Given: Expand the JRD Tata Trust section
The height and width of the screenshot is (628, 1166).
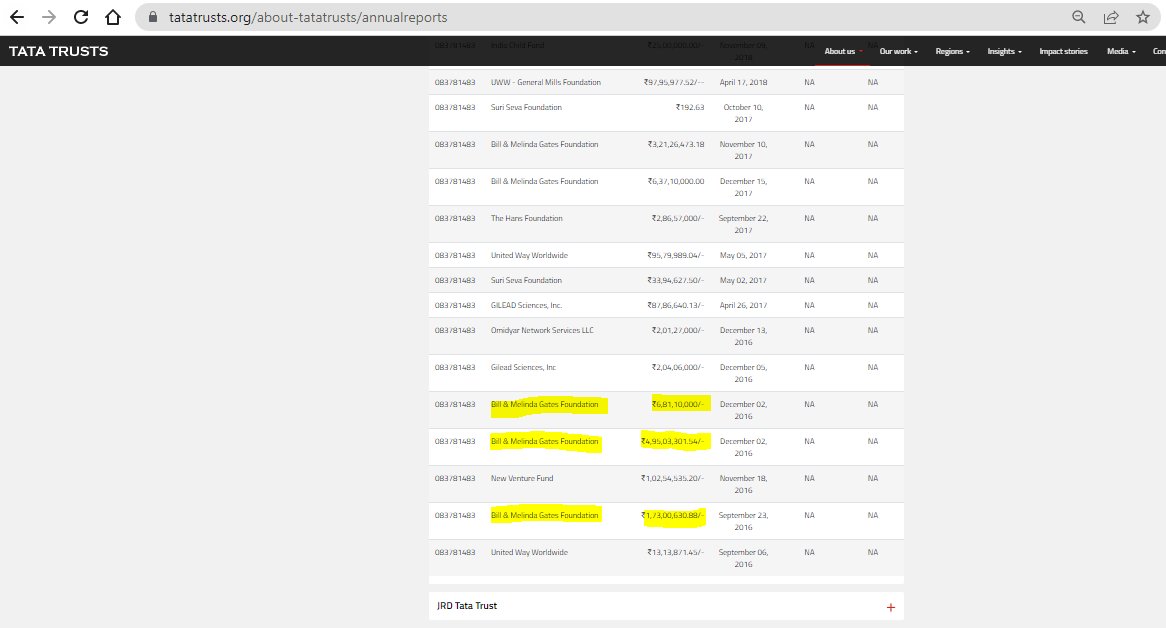Looking at the screenshot, I should [x=666, y=606].
